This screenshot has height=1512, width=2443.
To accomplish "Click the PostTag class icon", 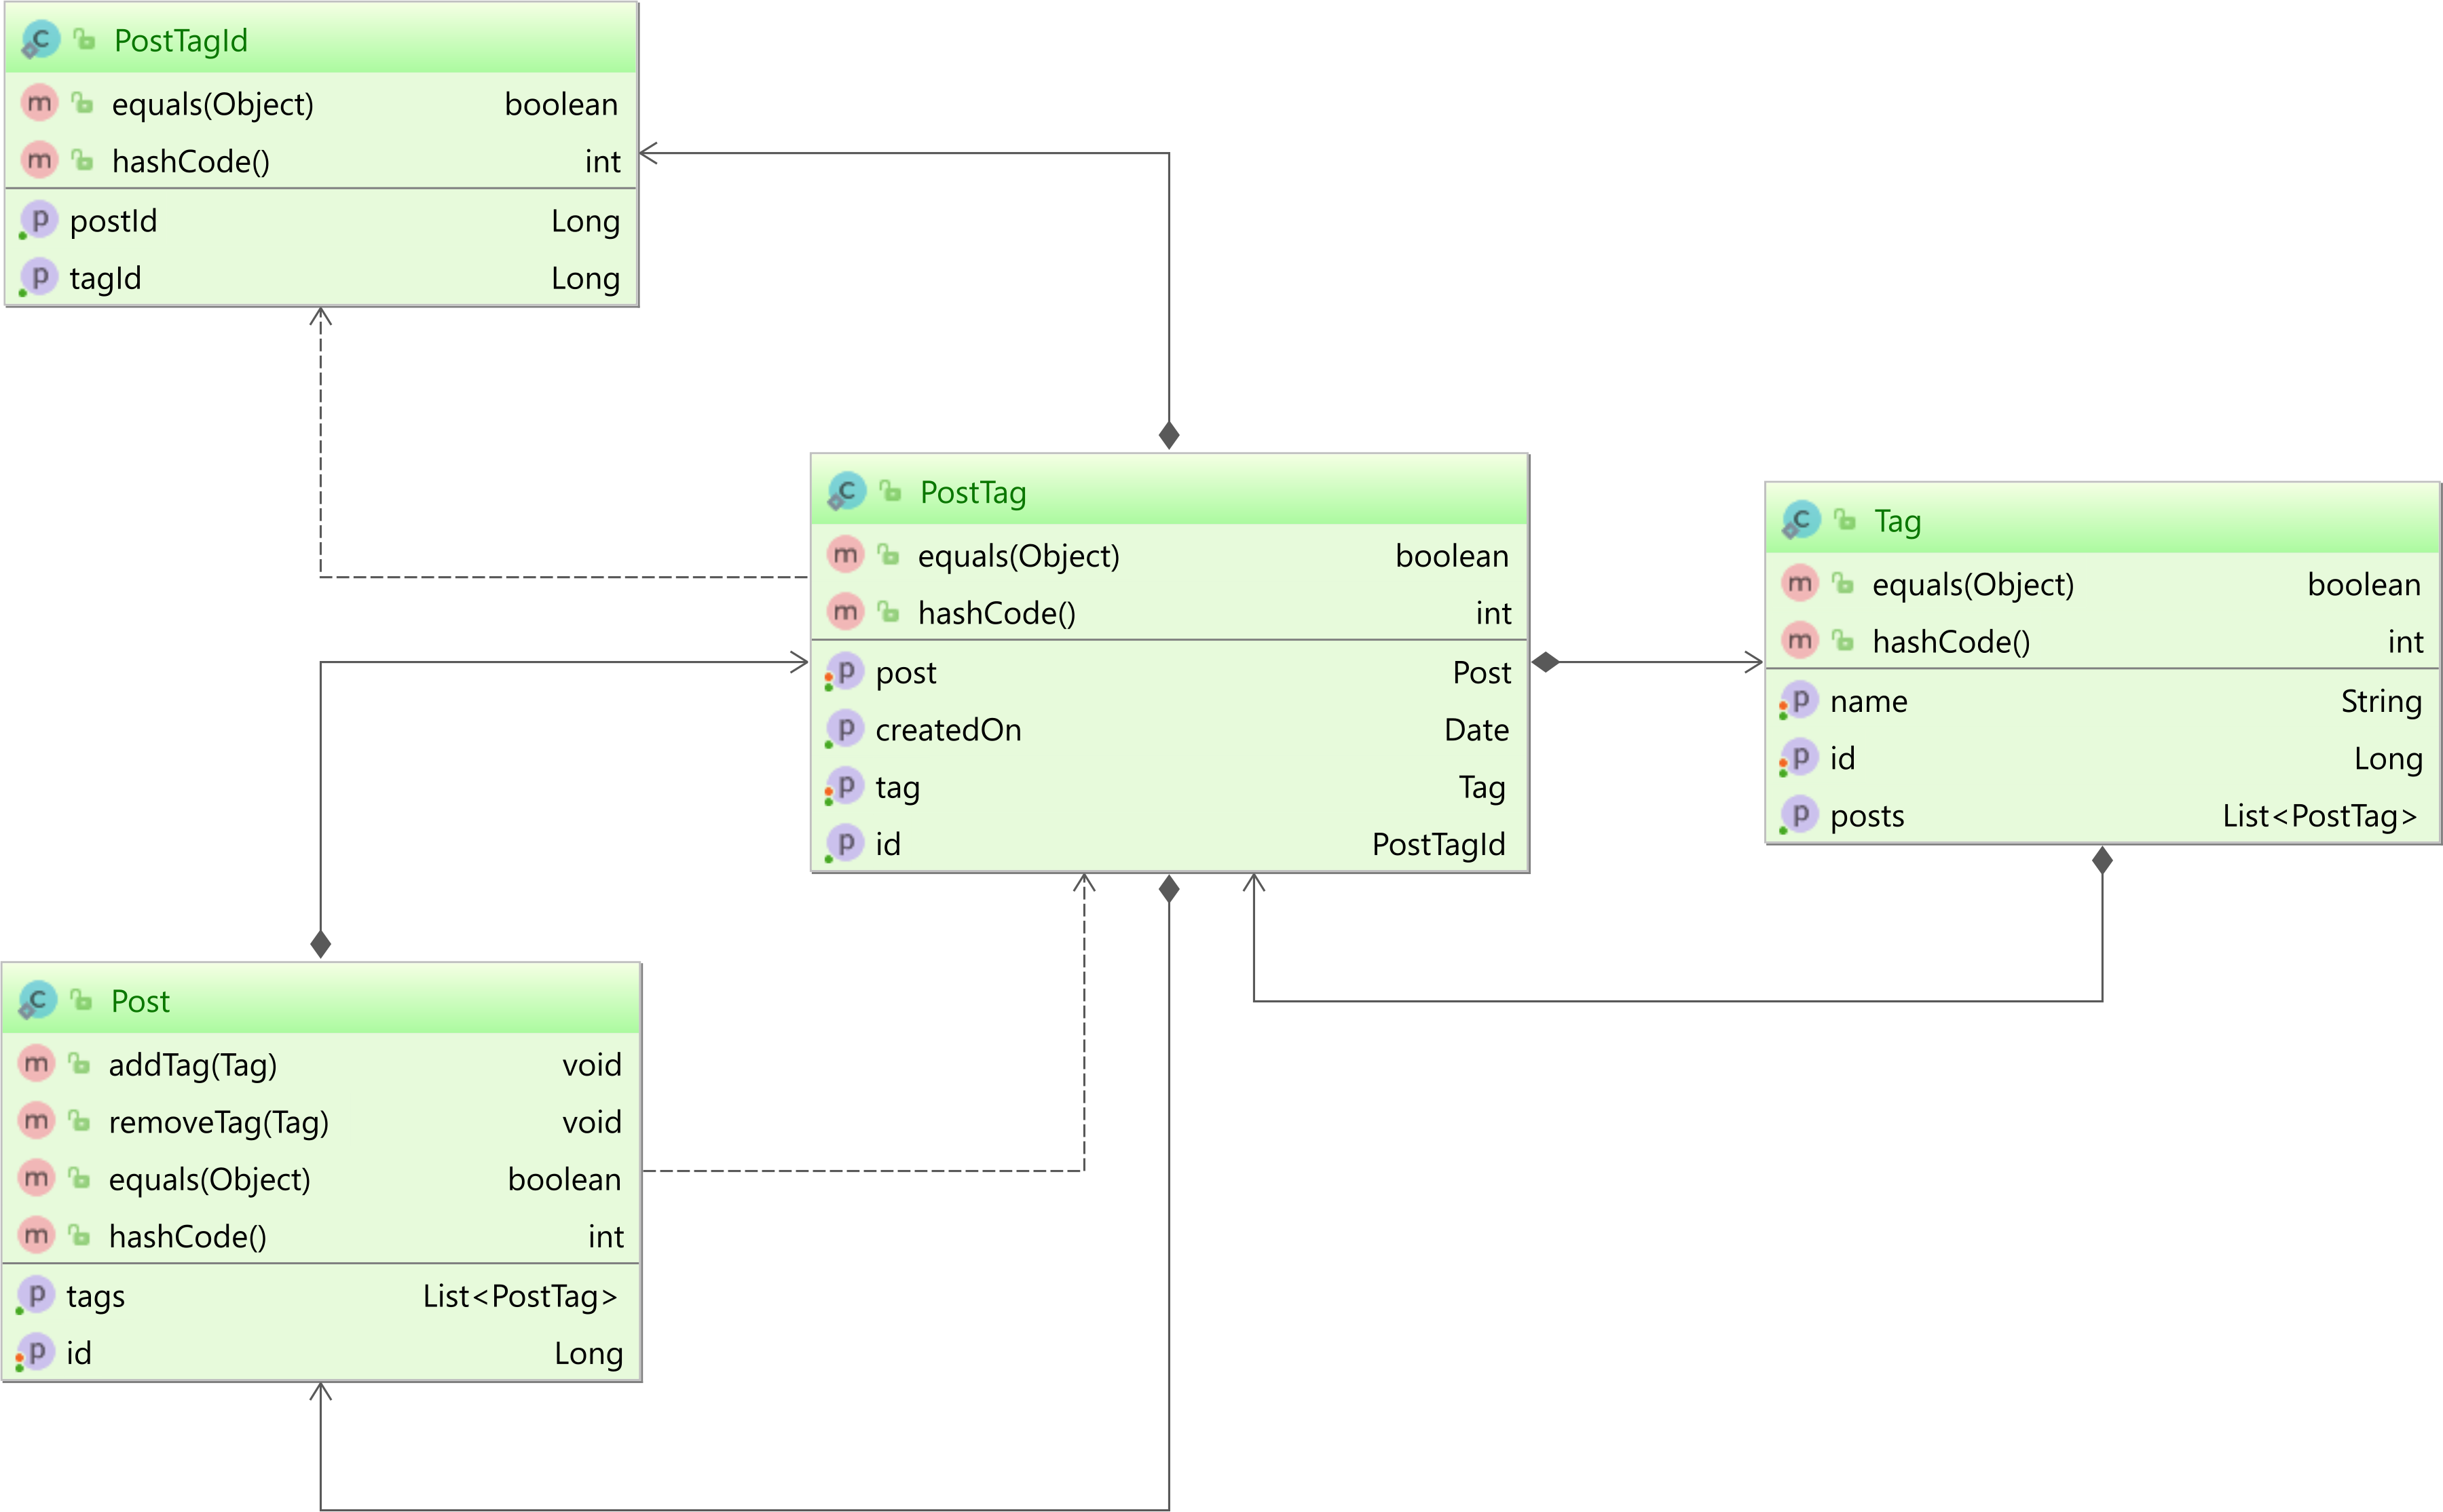I will [846, 492].
